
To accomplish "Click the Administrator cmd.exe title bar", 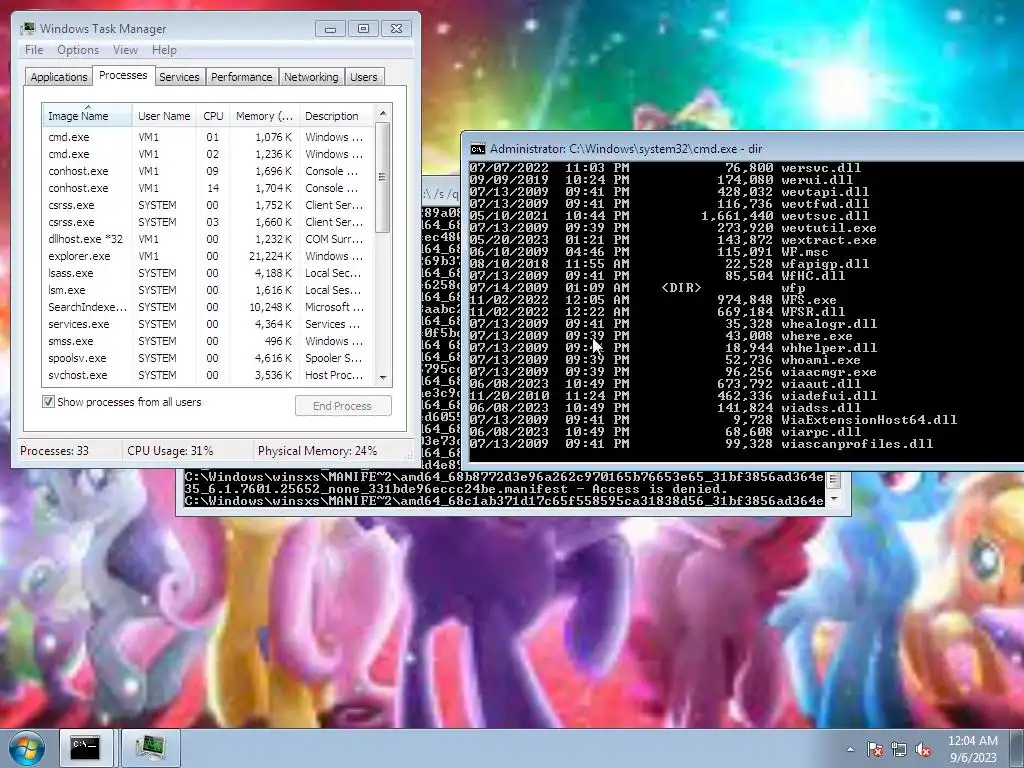I will [744, 149].
